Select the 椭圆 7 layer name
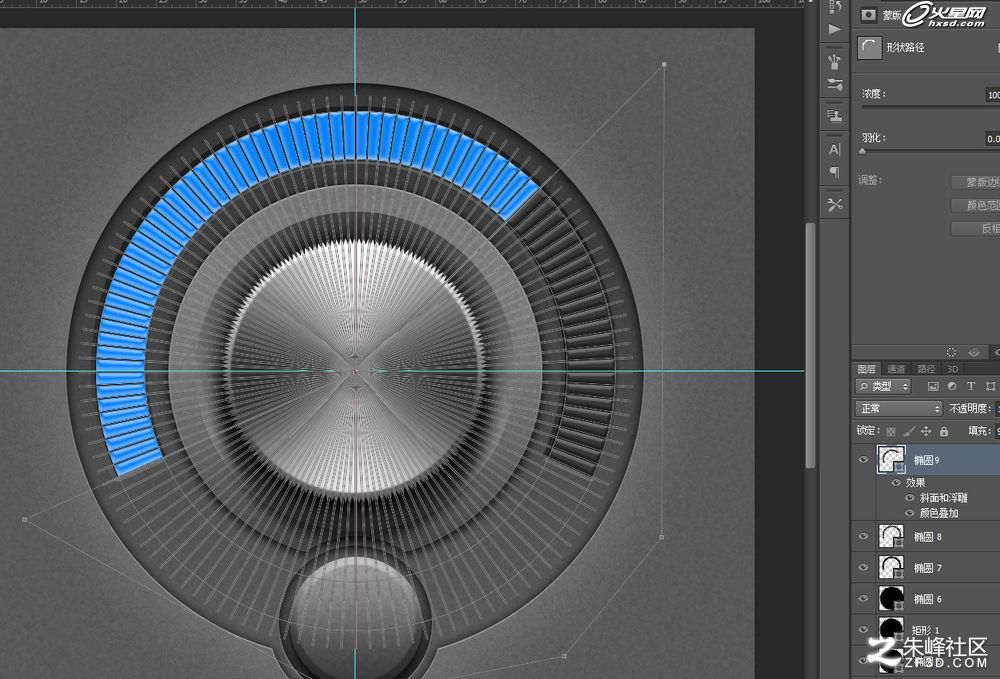Viewport: 1000px width, 679px height. (927, 567)
